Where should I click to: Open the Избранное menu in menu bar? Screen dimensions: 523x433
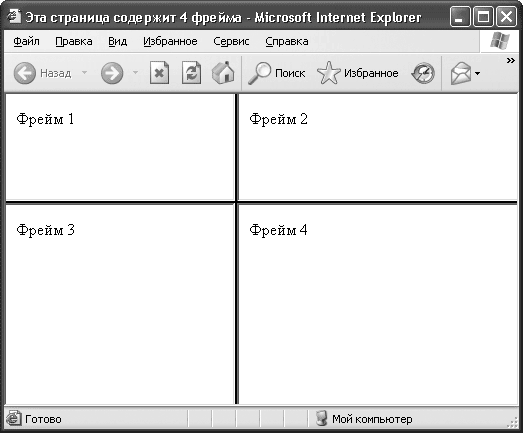tap(170, 41)
